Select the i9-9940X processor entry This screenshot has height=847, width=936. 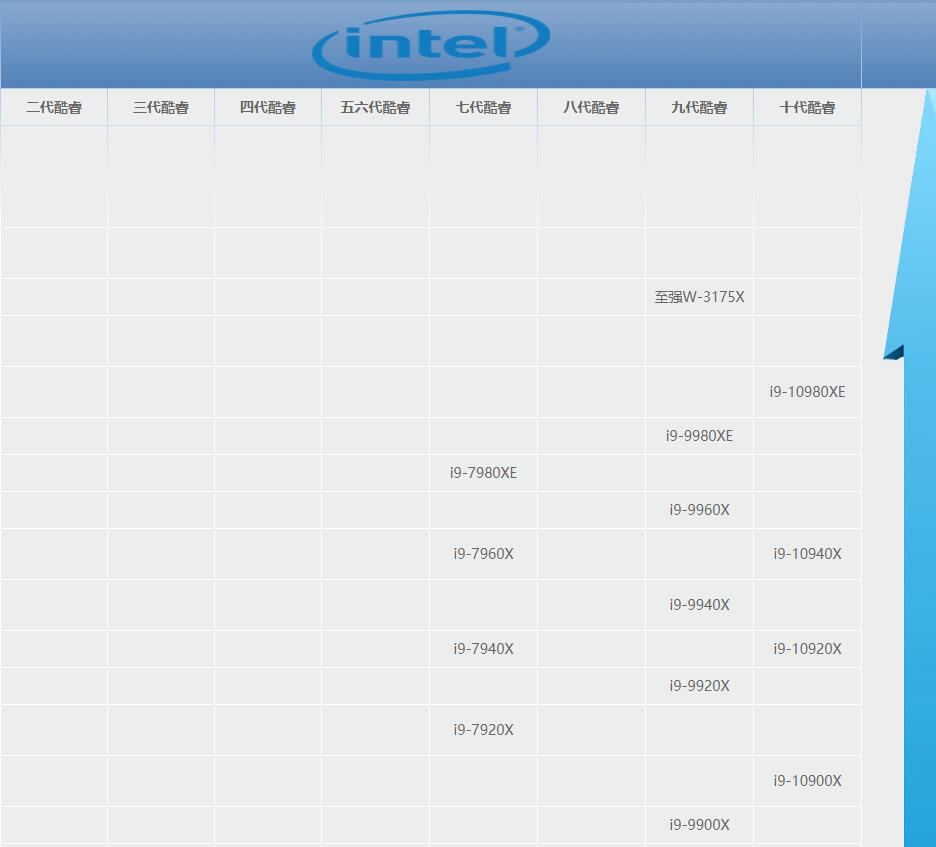point(699,605)
